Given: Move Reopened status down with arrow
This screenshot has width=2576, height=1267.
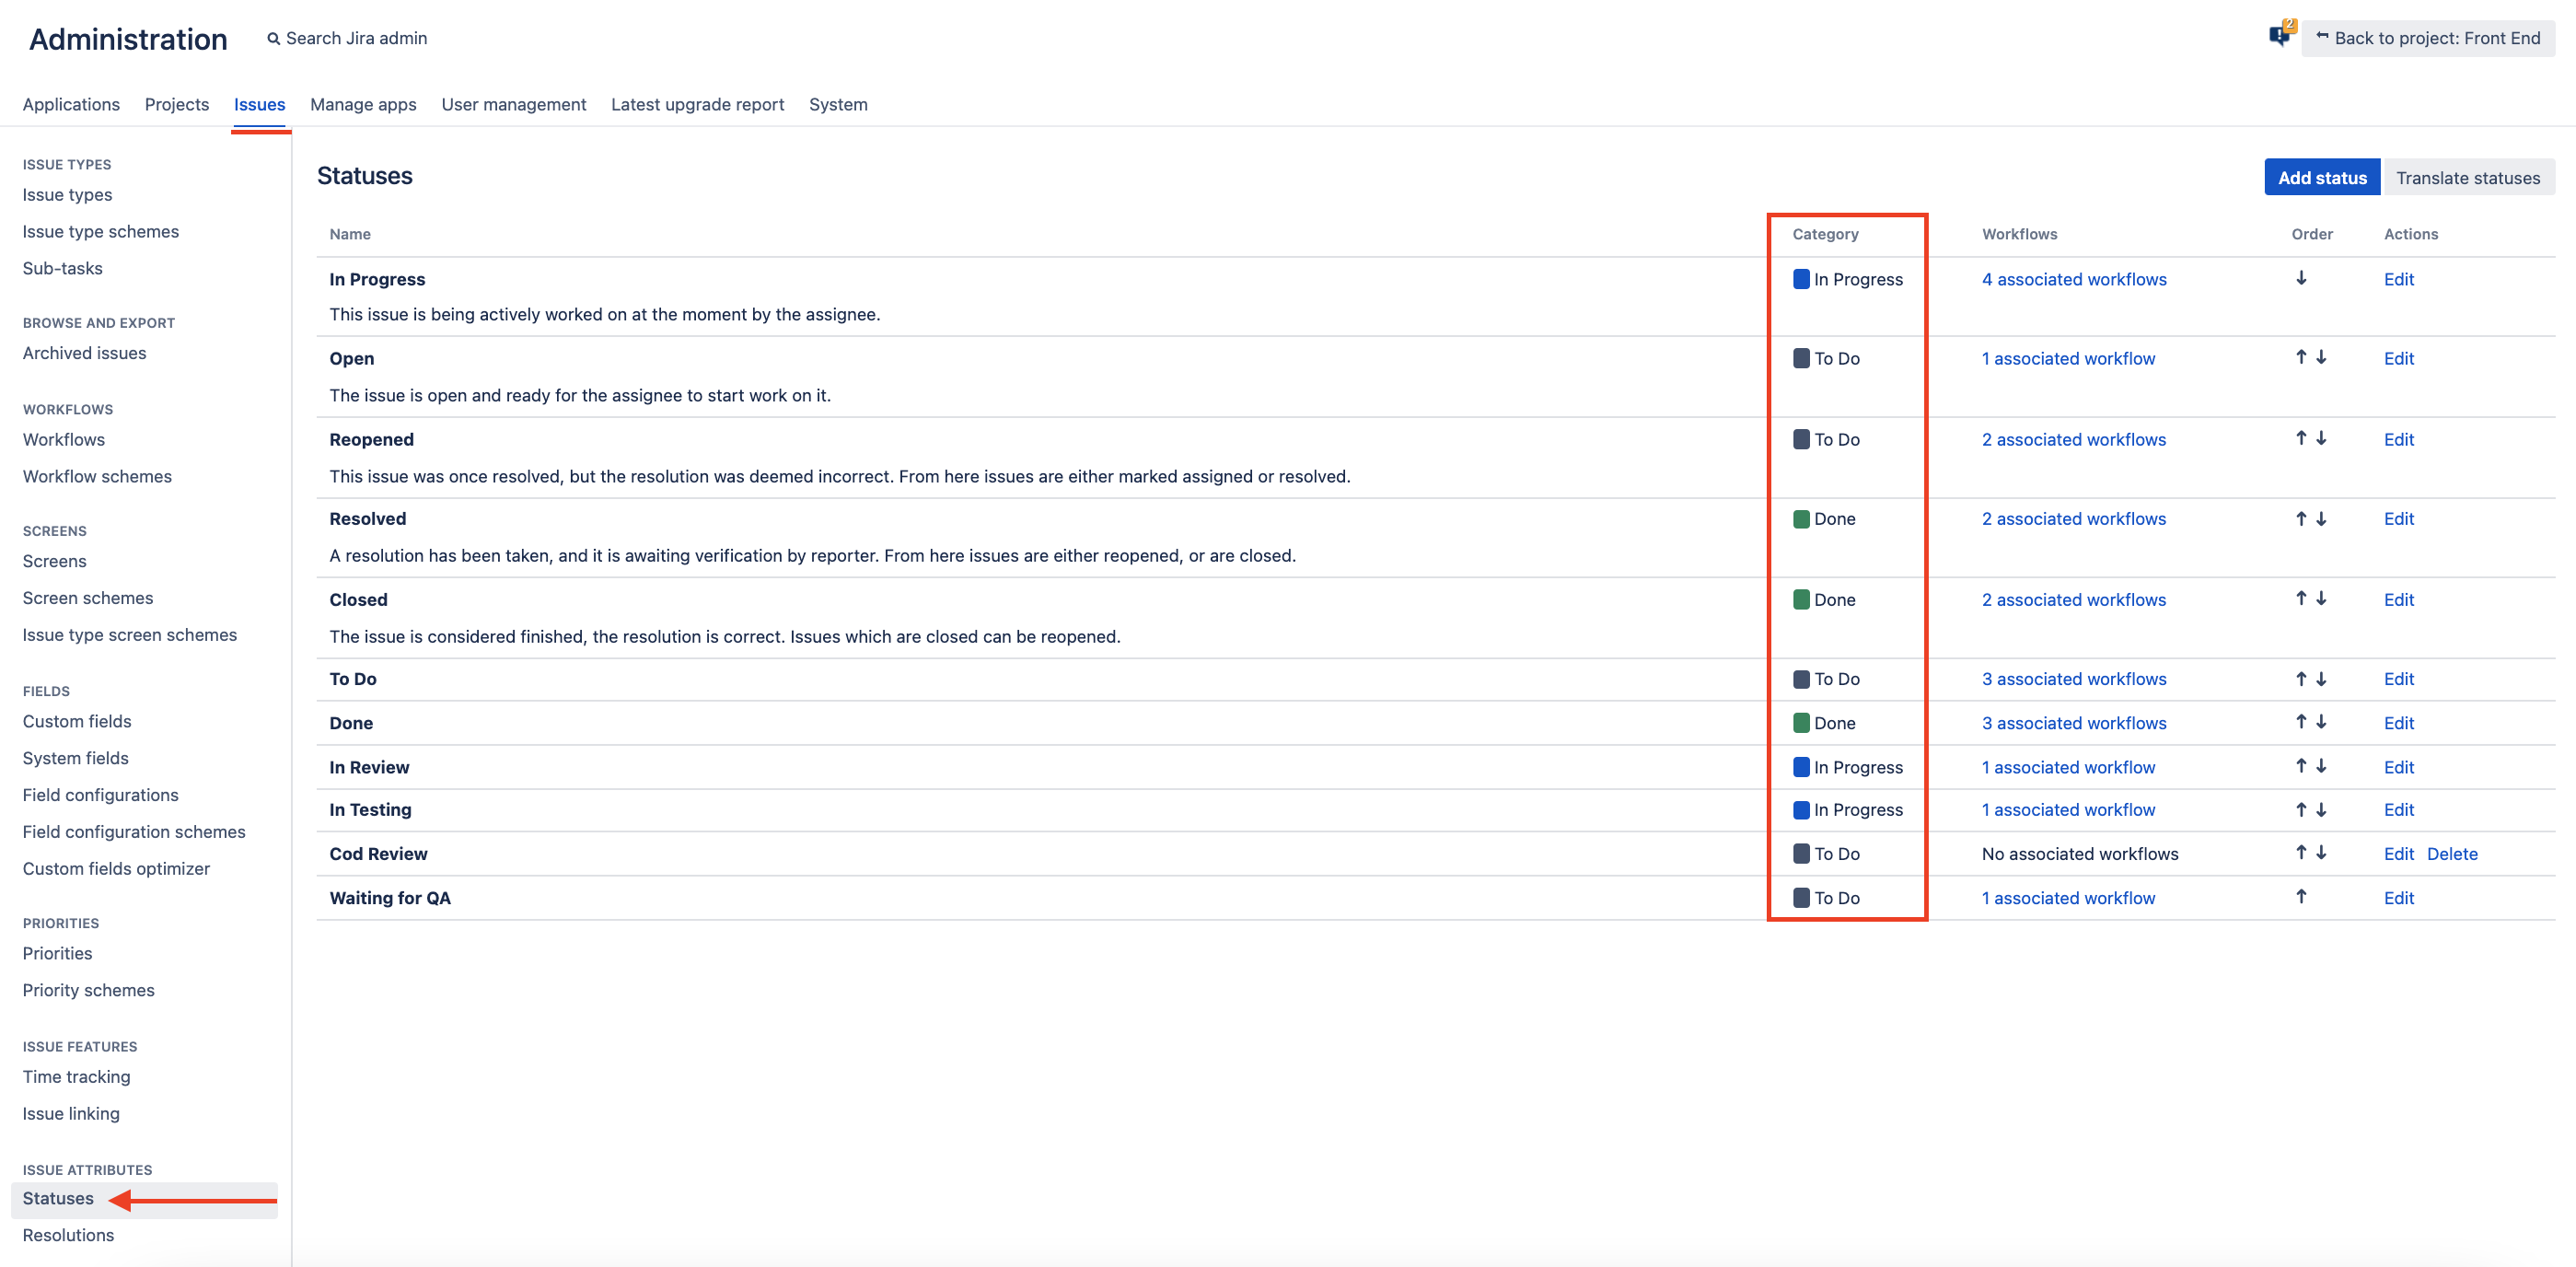Looking at the screenshot, I should (2321, 438).
